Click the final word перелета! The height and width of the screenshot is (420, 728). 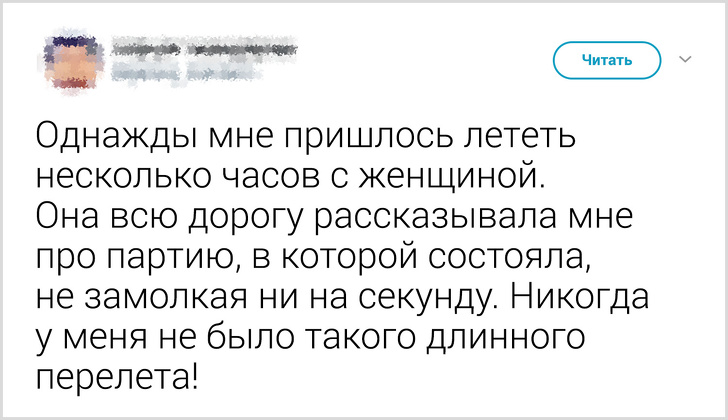(118, 383)
